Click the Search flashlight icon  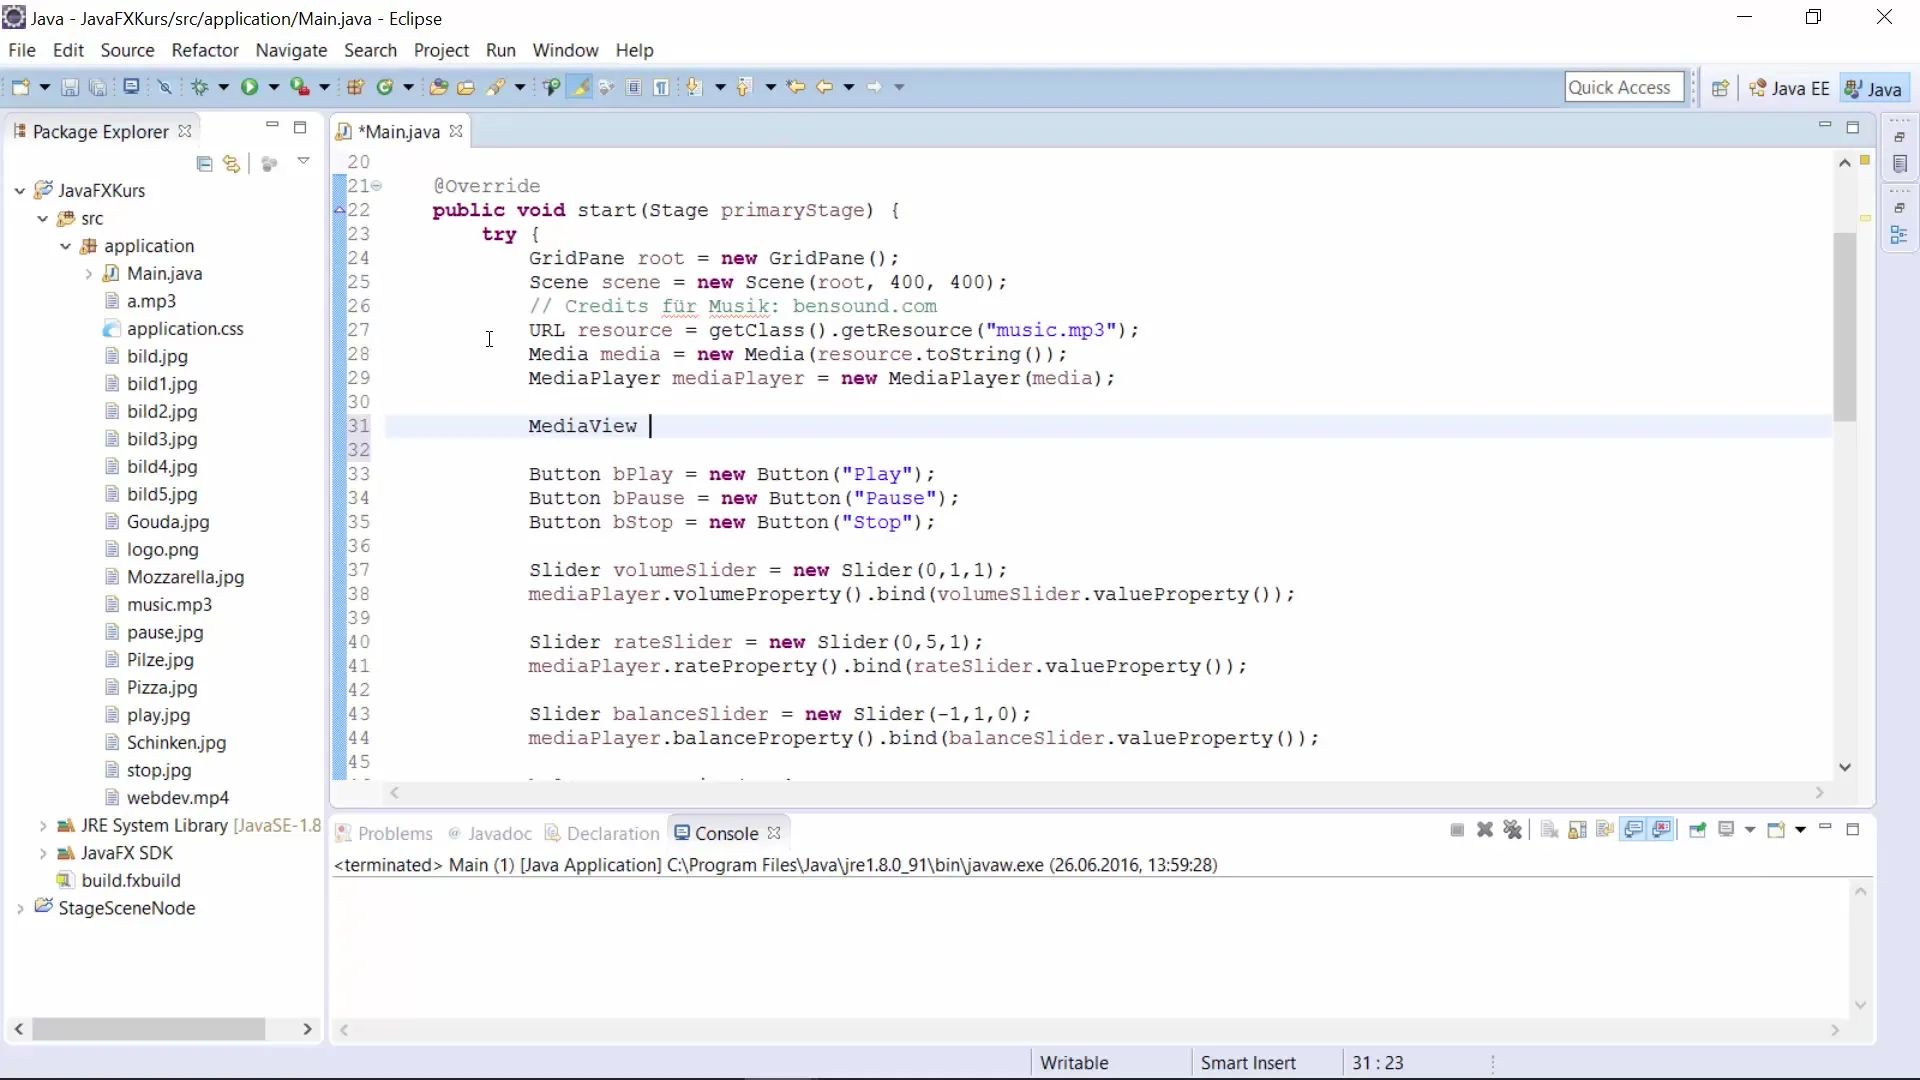point(496,87)
